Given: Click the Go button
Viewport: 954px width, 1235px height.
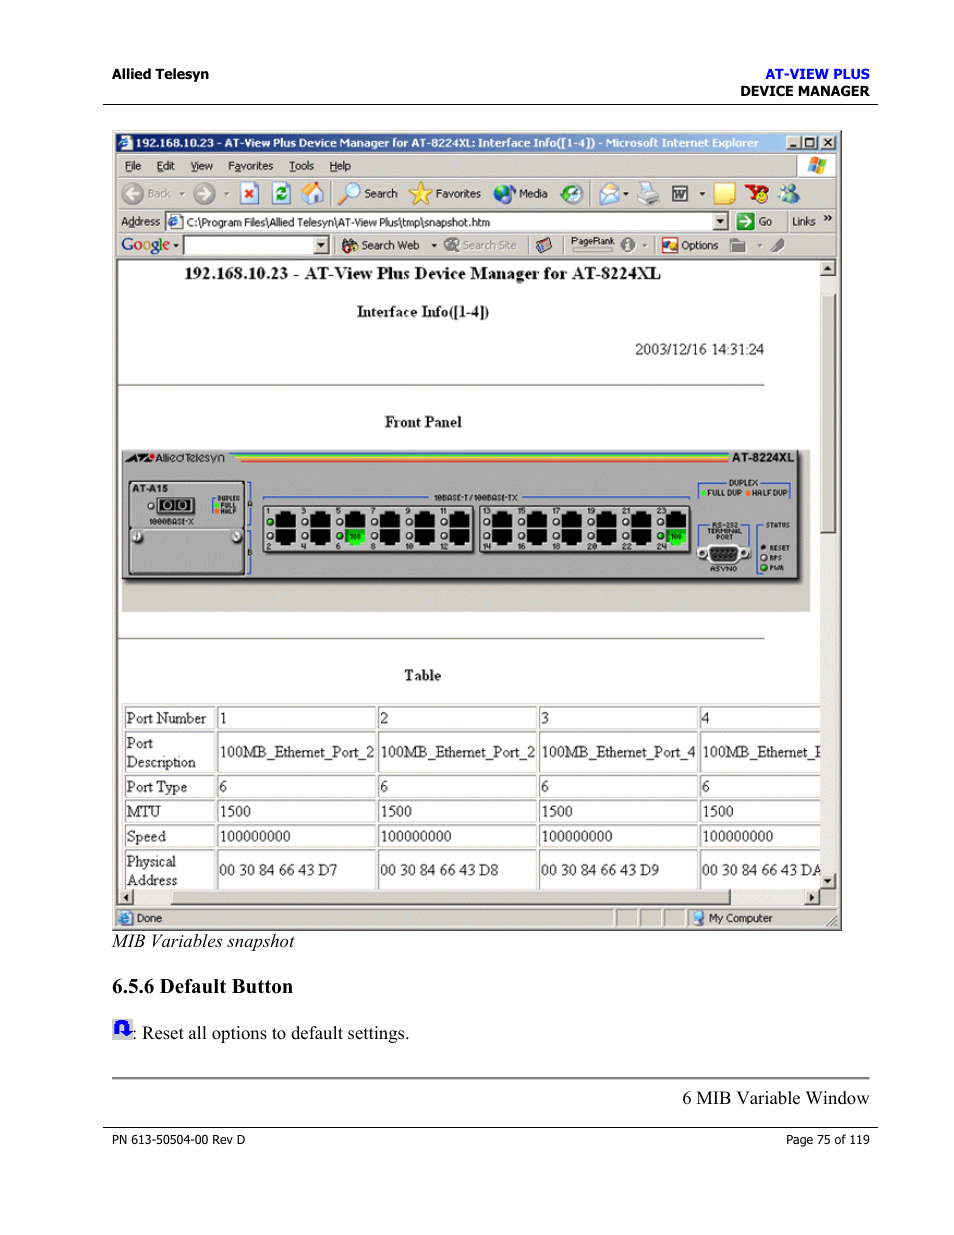Looking at the screenshot, I should coord(755,222).
